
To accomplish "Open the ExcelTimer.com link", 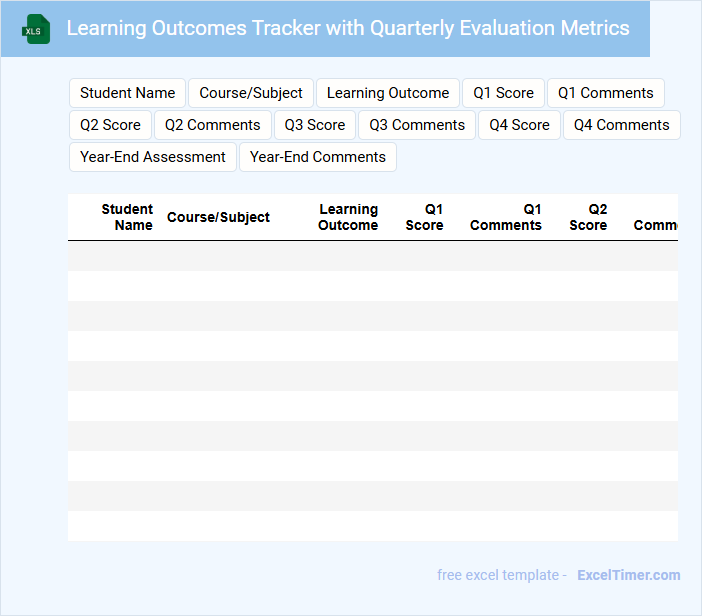I will (629, 575).
